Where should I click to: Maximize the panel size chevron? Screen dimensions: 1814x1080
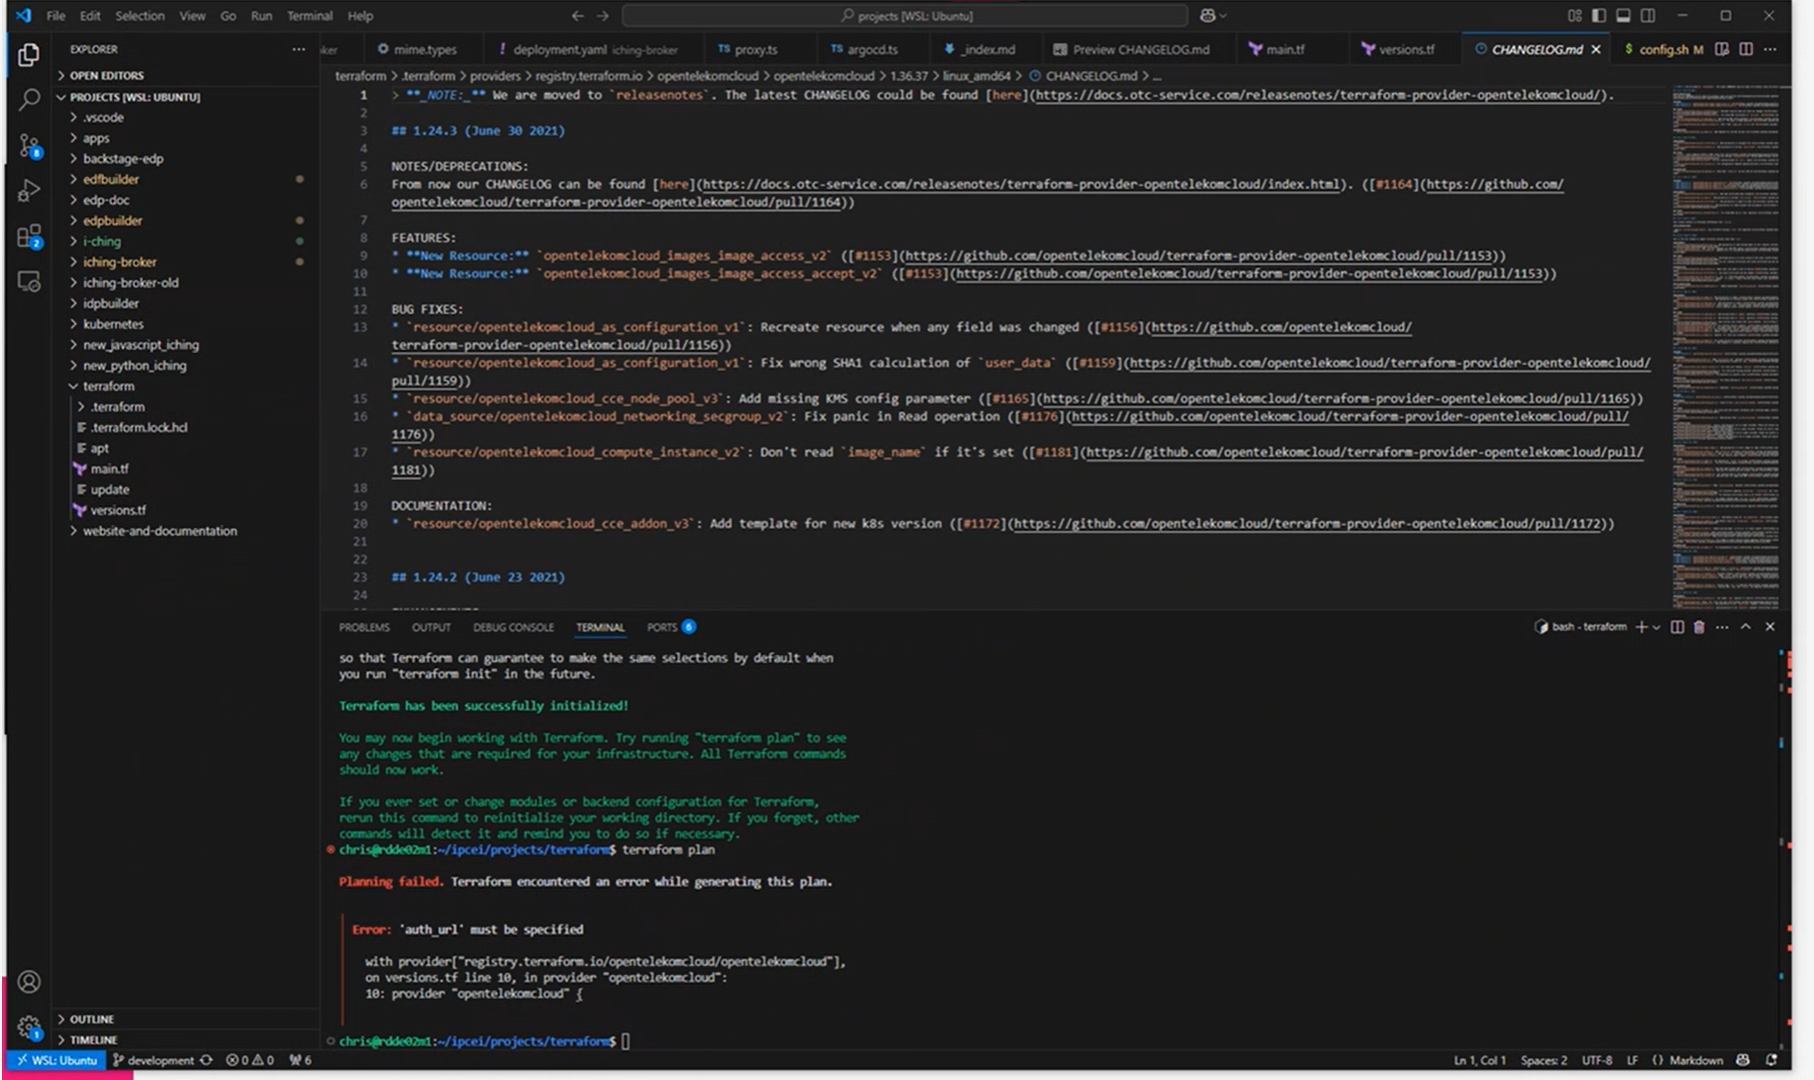[x=1746, y=627]
